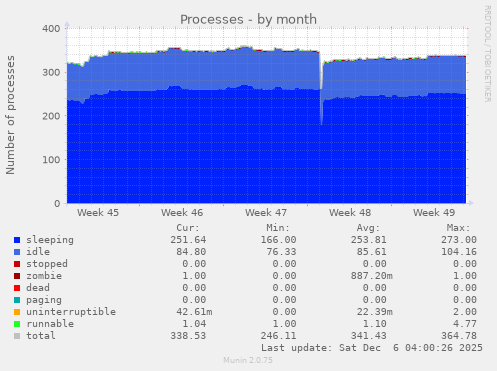Click the 200 y-axis value
Viewport: 497px width, 371px height.
coord(51,116)
